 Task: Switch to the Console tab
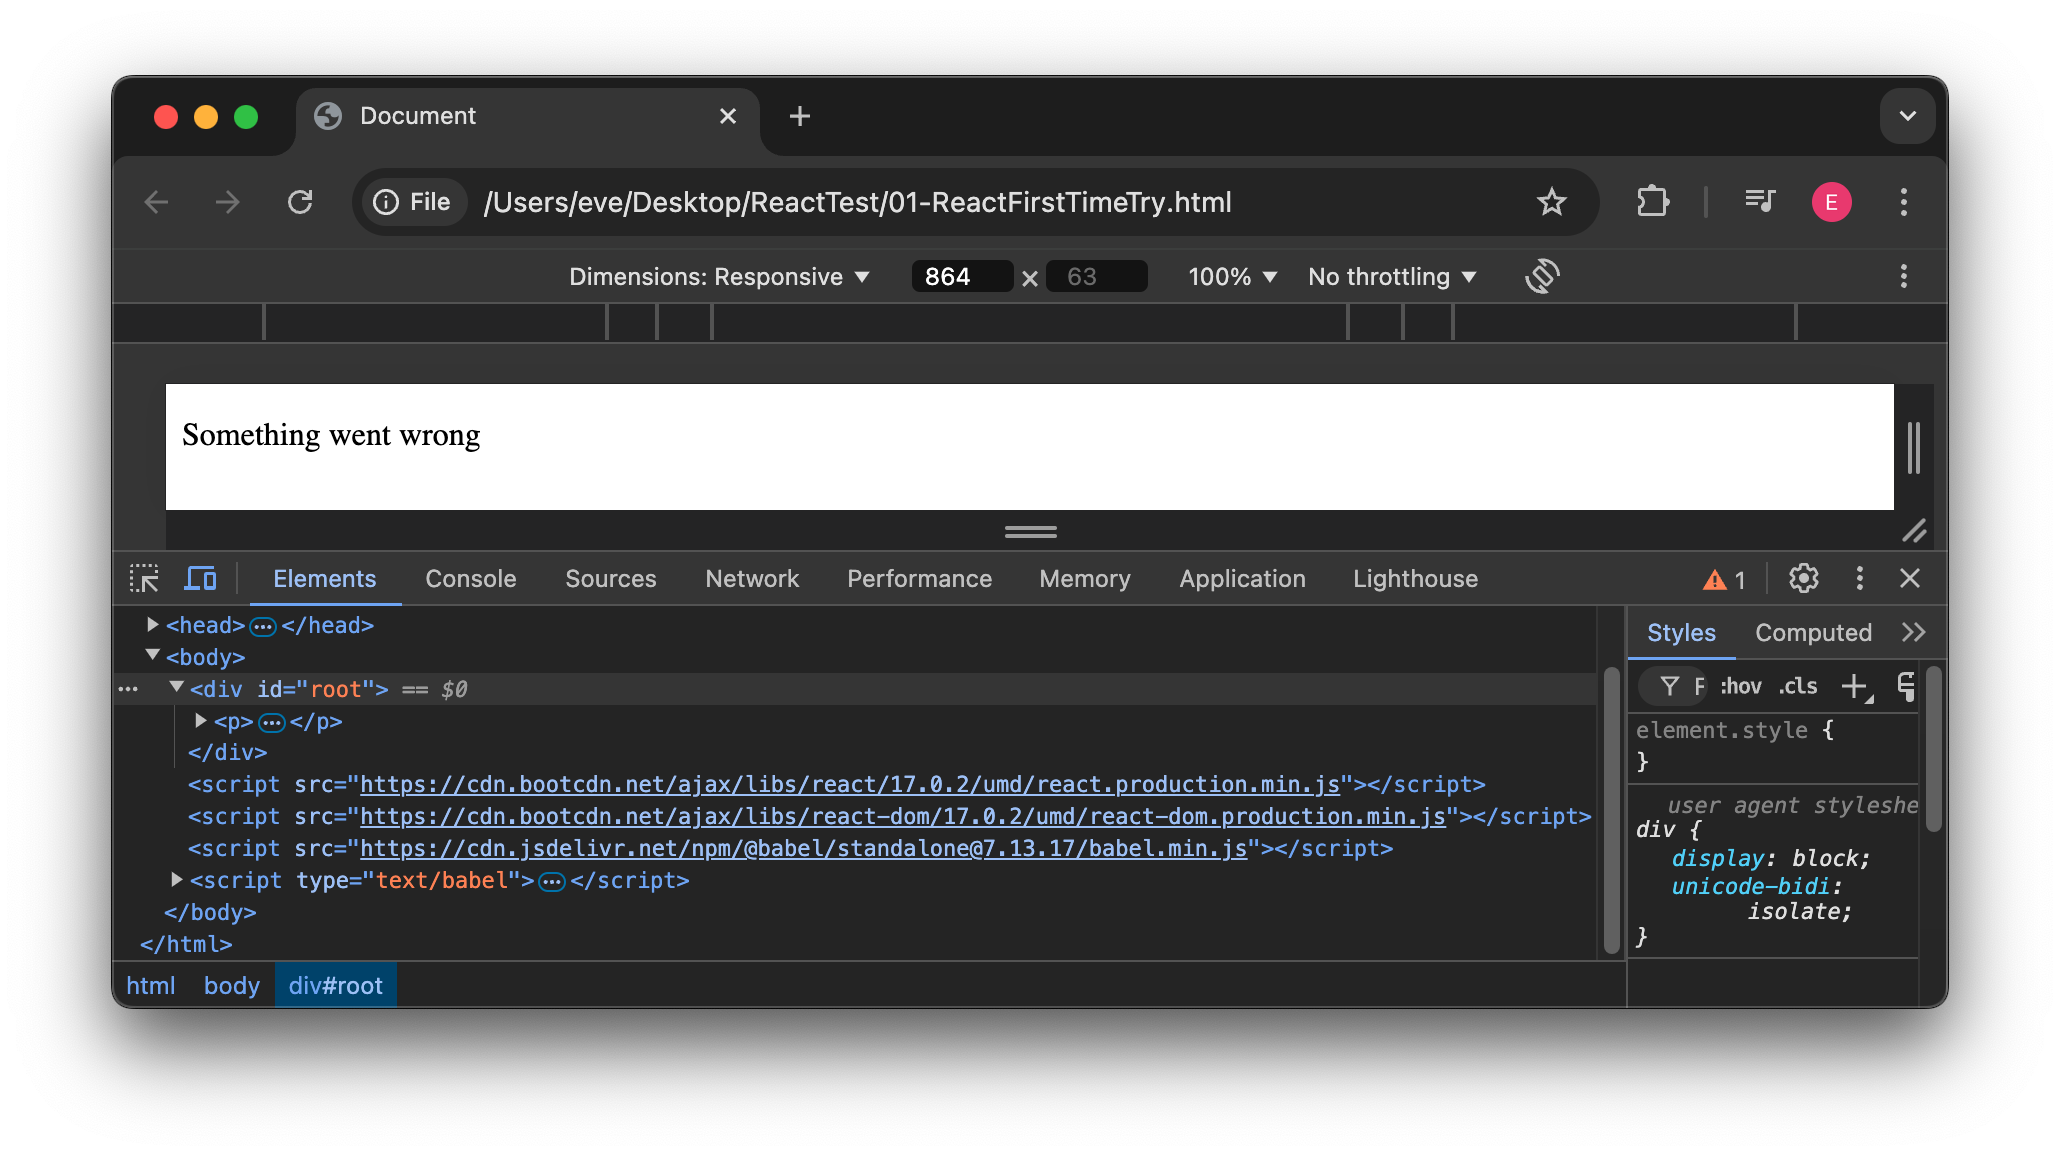click(470, 579)
